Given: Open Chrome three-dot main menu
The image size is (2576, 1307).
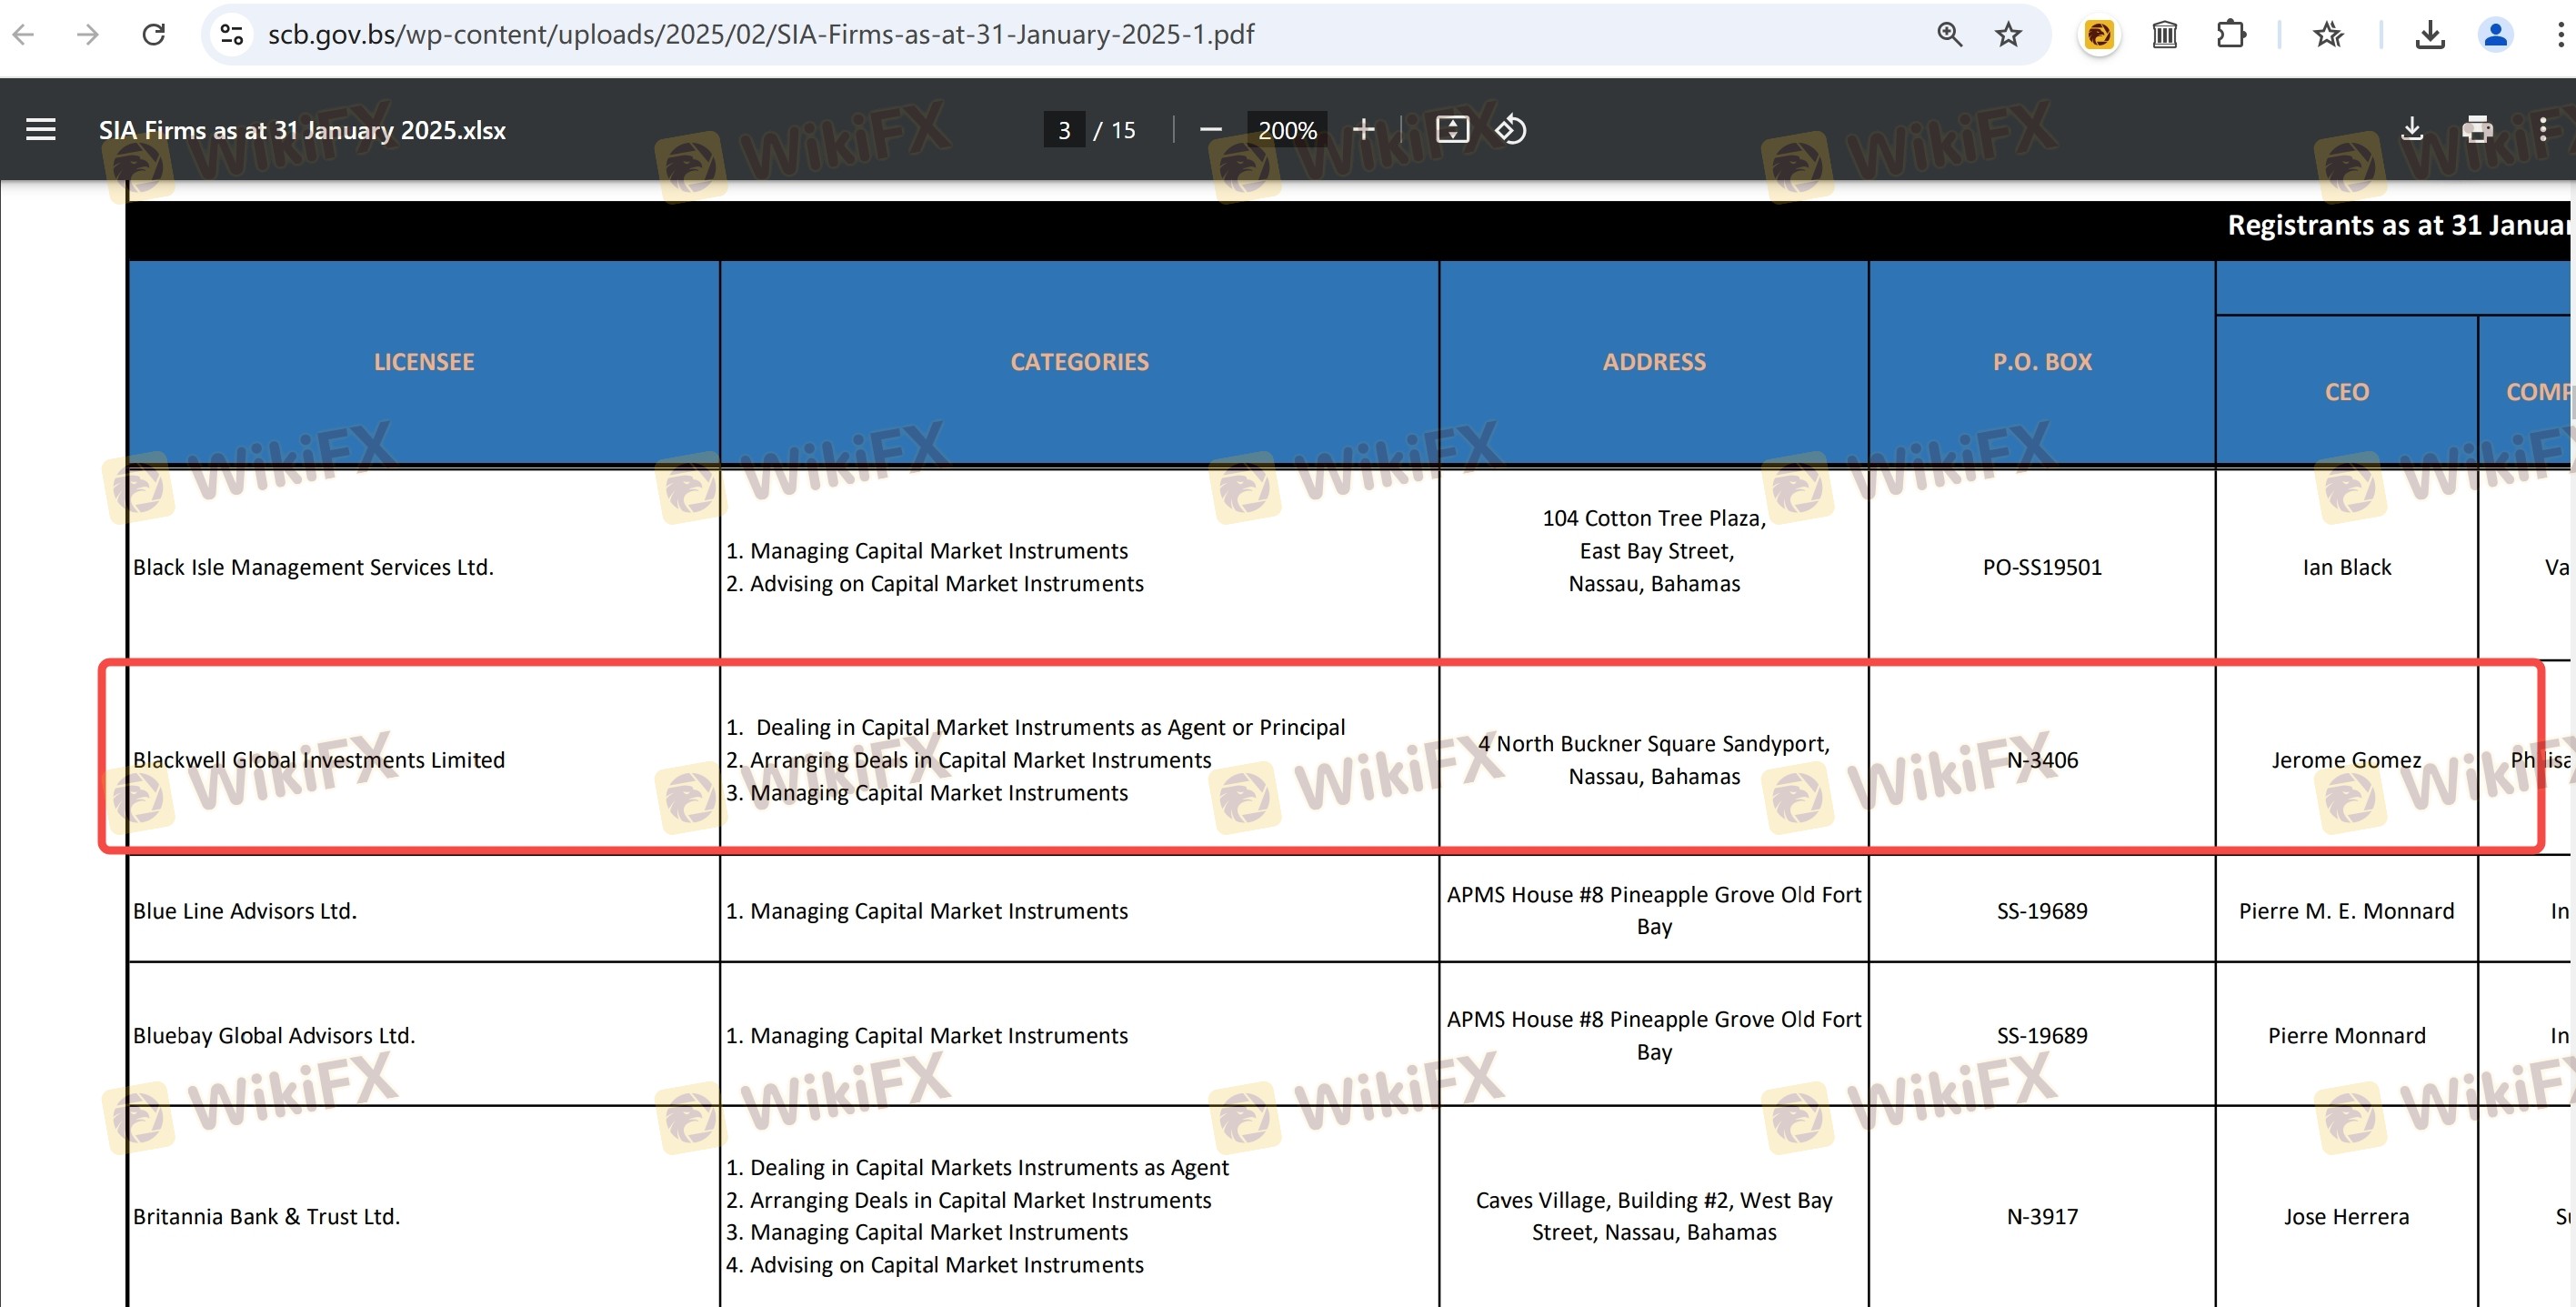Looking at the screenshot, I should pyautogui.click(x=2560, y=34).
